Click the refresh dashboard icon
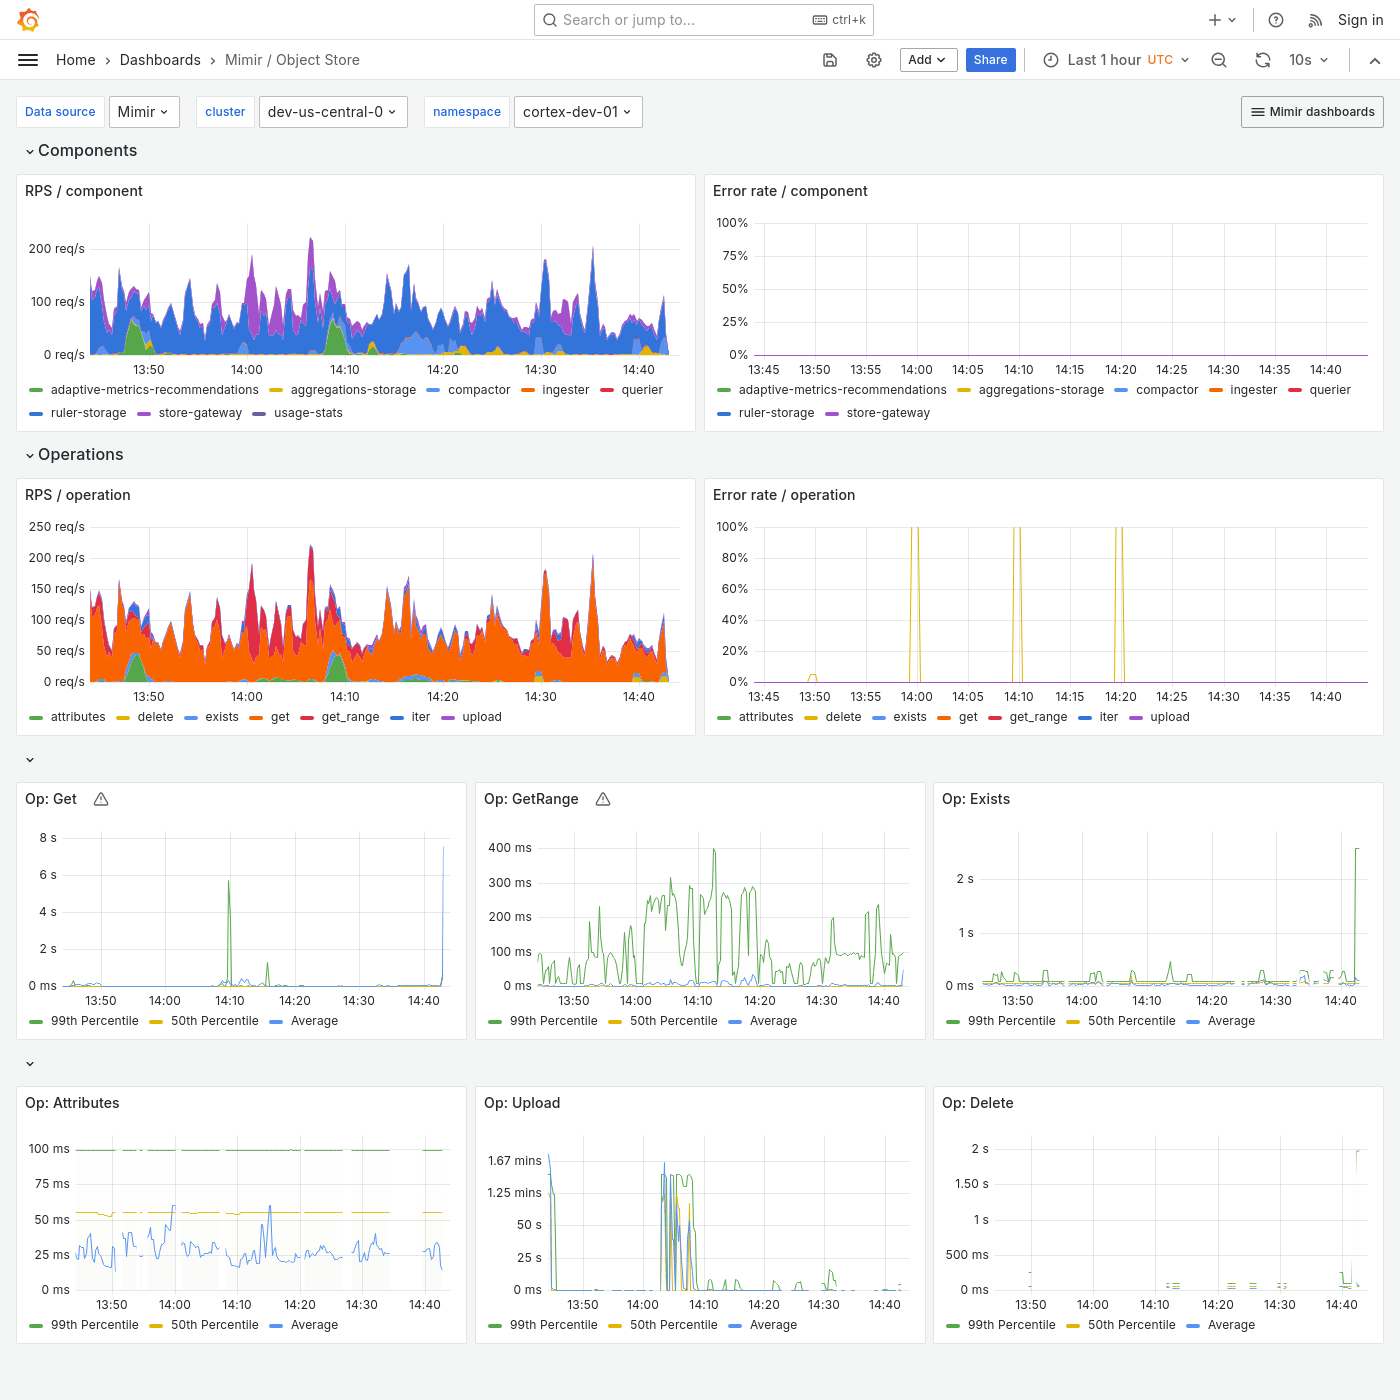The image size is (1400, 1400). (x=1262, y=60)
